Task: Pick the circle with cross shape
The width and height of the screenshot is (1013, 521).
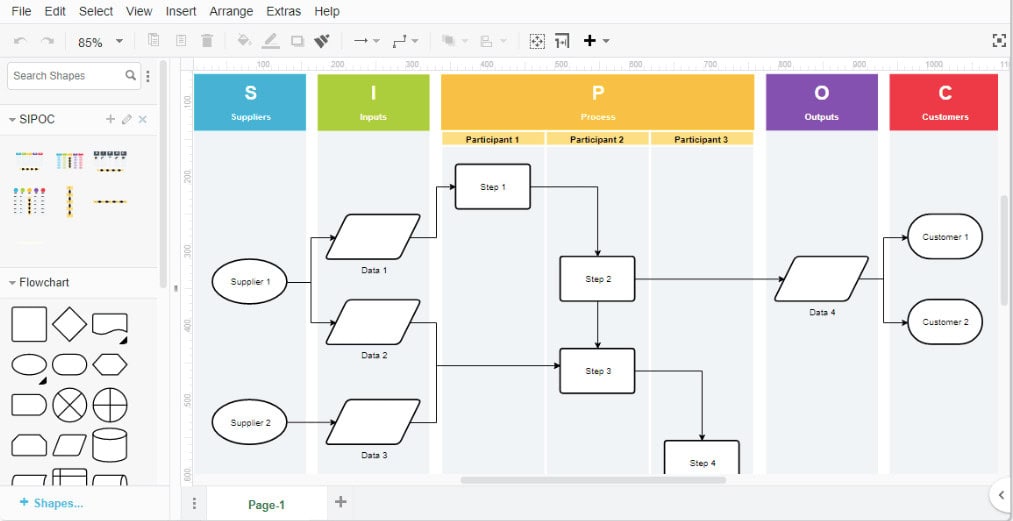Action: 109,405
